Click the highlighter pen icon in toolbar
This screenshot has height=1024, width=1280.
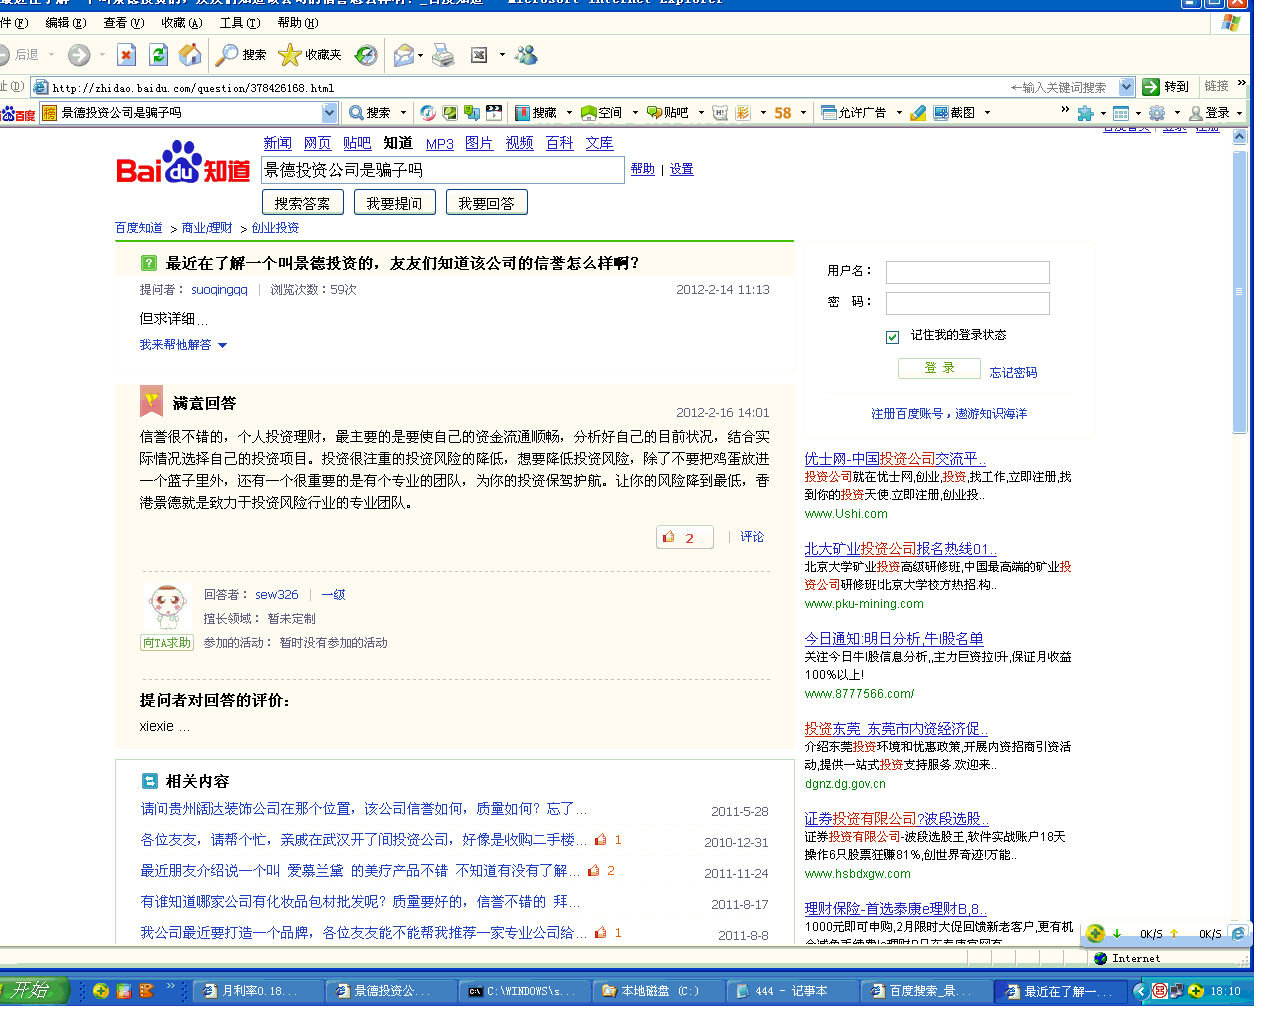(918, 113)
